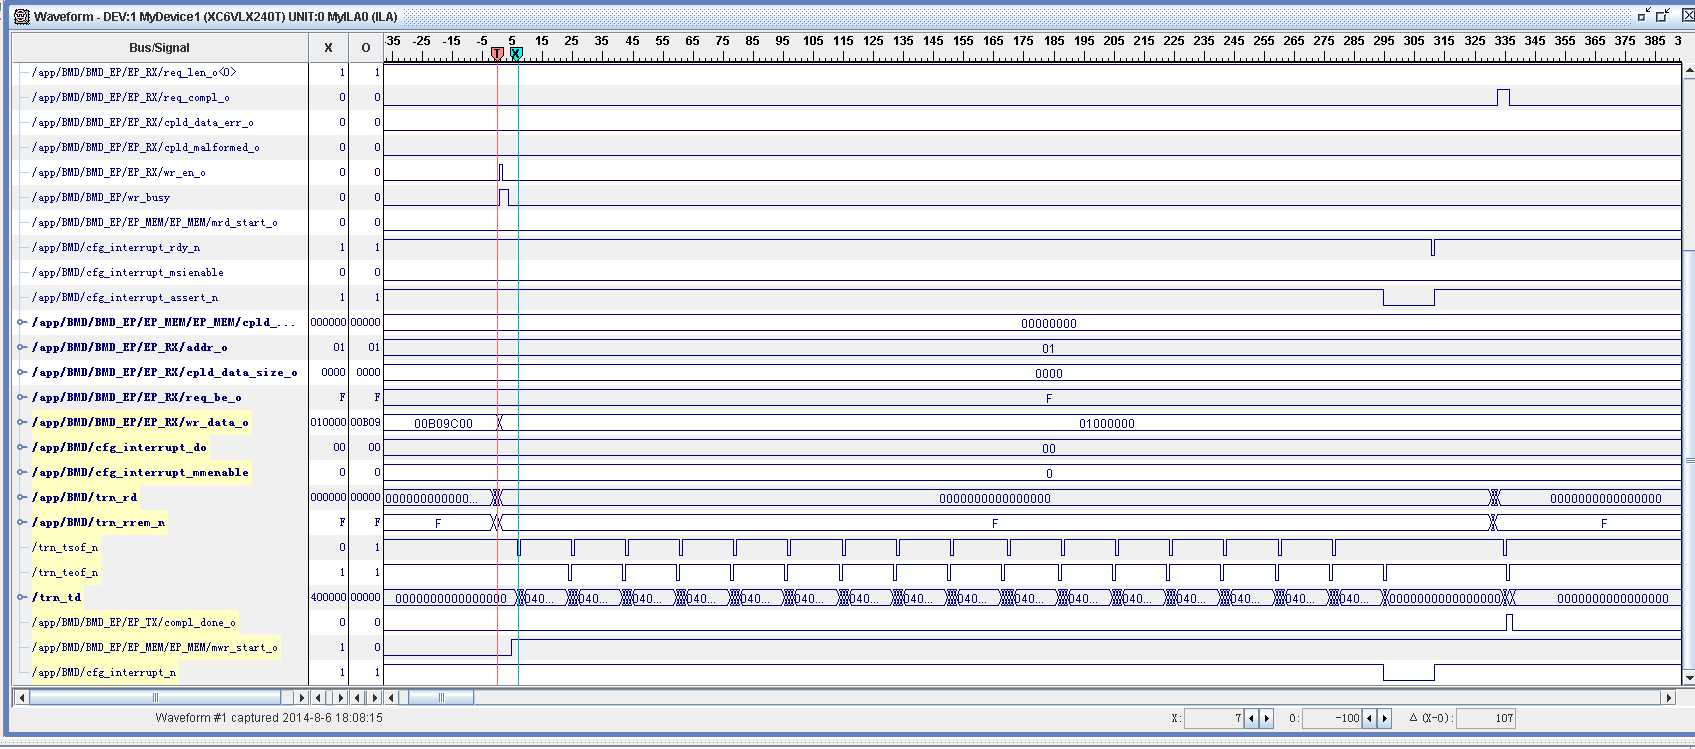The height and width of the screenshot is (749, 1695).
Task: Move signal-name scrollbar right with its arrow
Action: (x=300, y=697)
